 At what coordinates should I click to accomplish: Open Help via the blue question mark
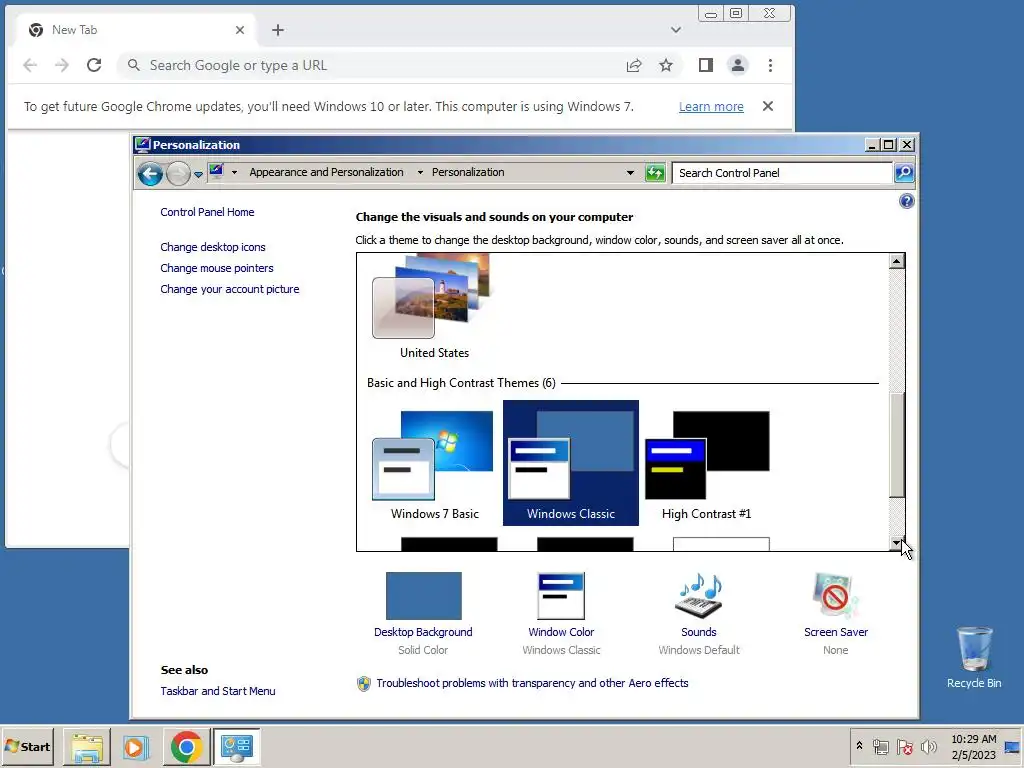click(906, 201)
